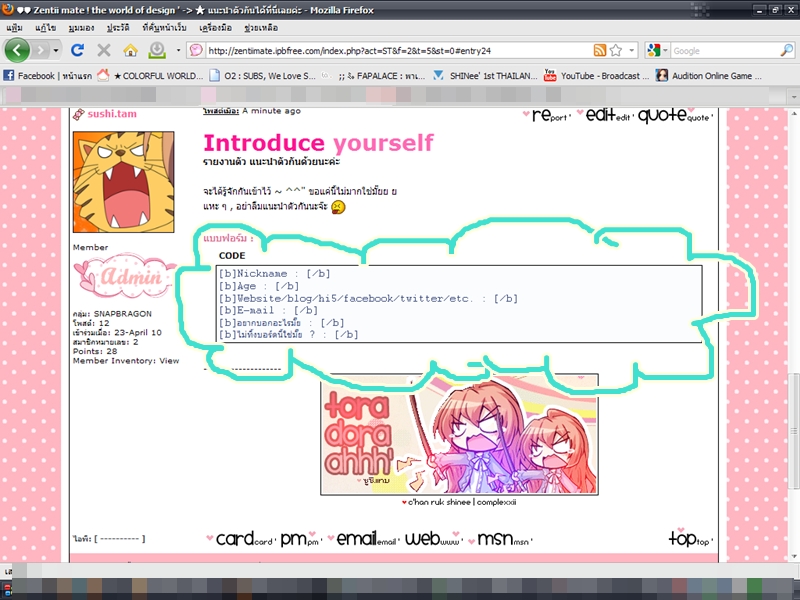This screenshot has width=800, height=600.
Task: Open the แก้ไข (Edit) menu
Action: click(45, 28)
